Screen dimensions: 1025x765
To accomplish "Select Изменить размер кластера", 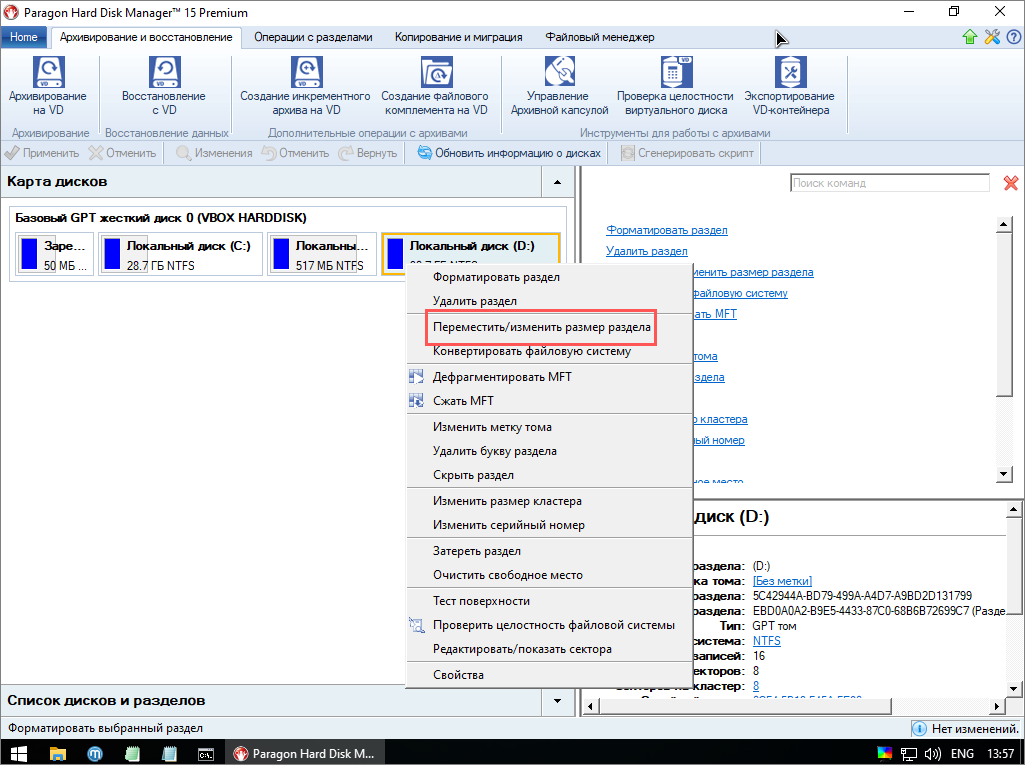I will point(549,501).
